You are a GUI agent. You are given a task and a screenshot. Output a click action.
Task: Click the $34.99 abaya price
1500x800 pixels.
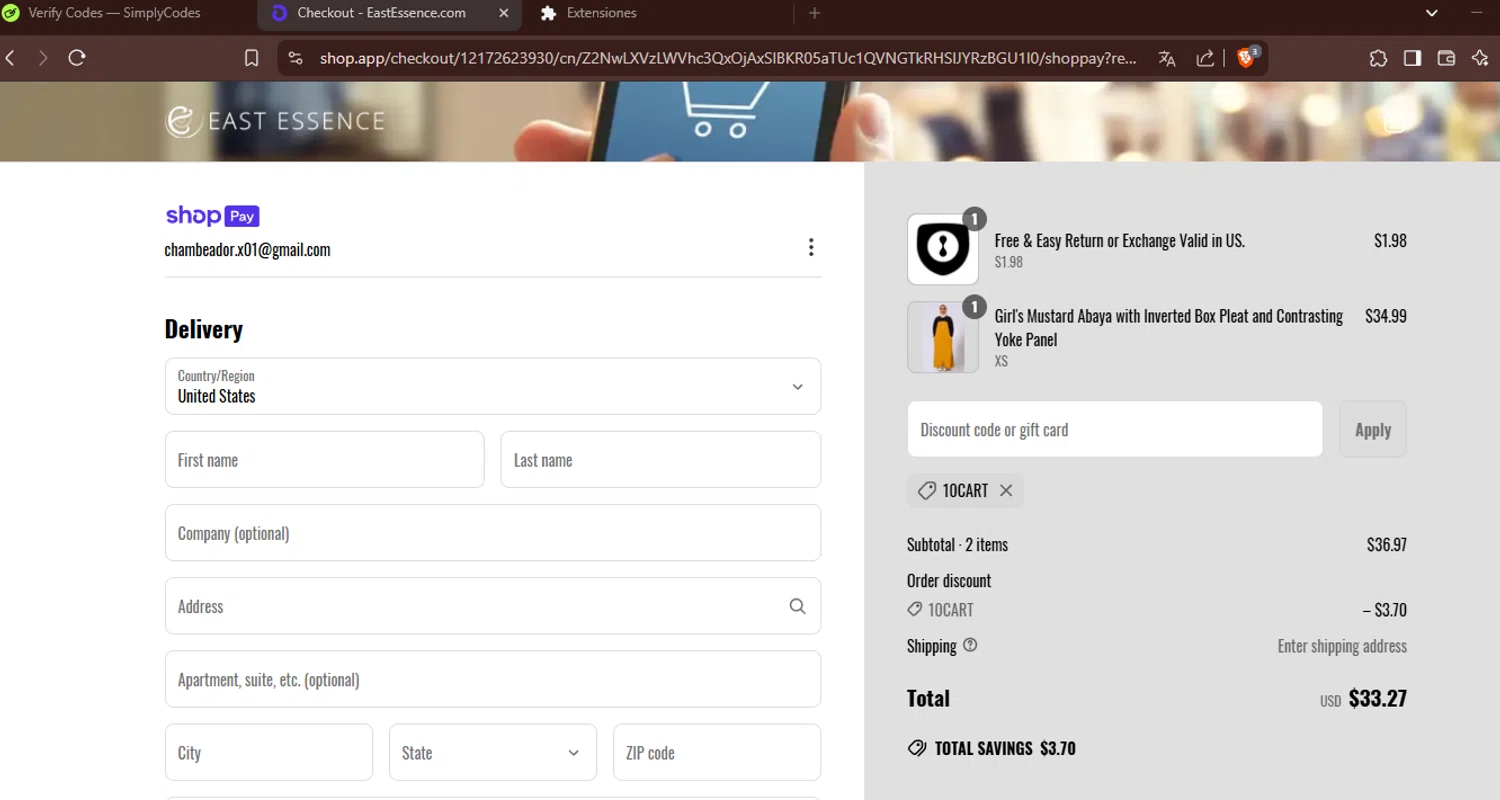click(x=1386, y=316)
